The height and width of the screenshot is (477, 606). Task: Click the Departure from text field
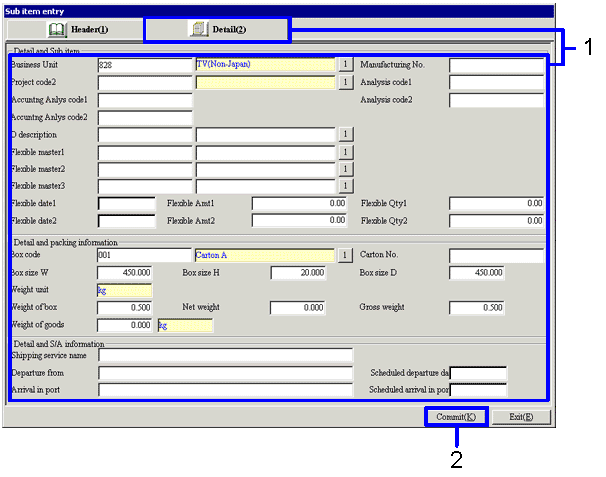[225, 373]
